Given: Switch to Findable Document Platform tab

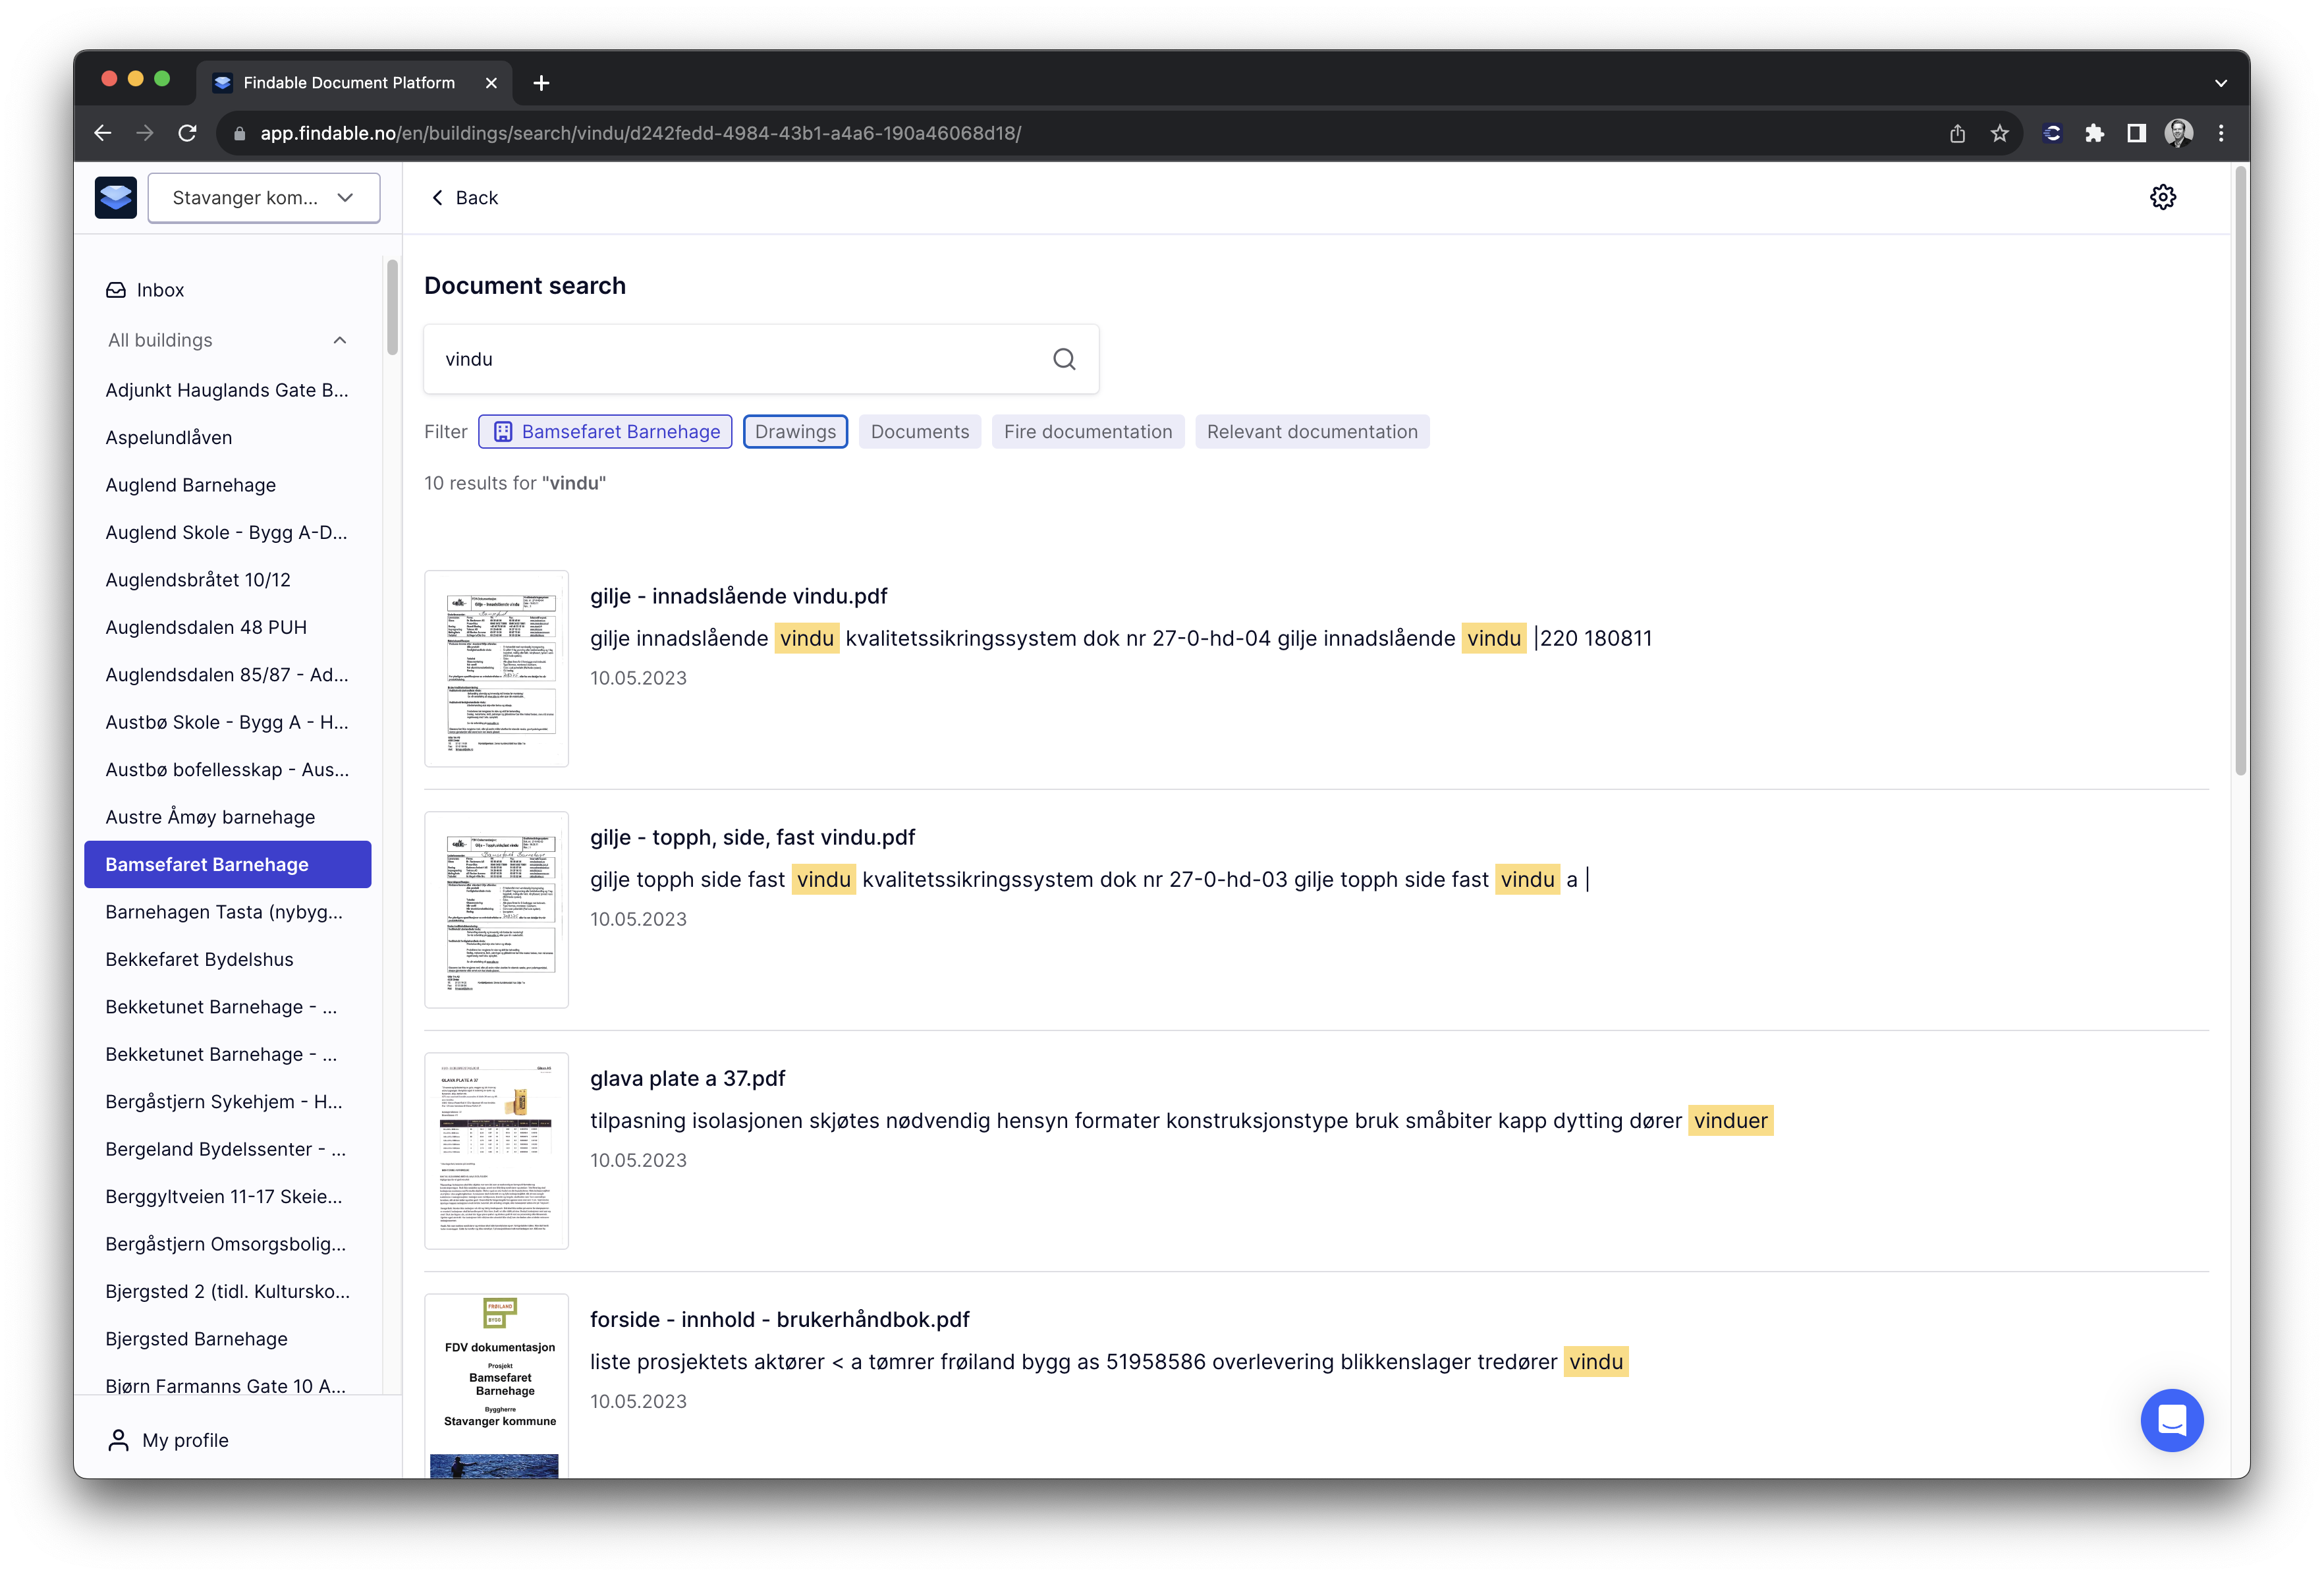Looking at the screenshot, I should pyautogui.click(x=349, y=83).
